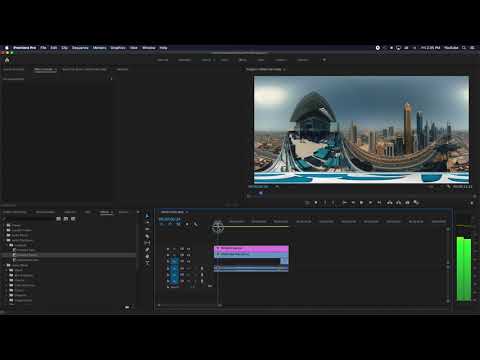
Task: Click Go to In point button
Action: pyautogui.click(x=345, y=202)
